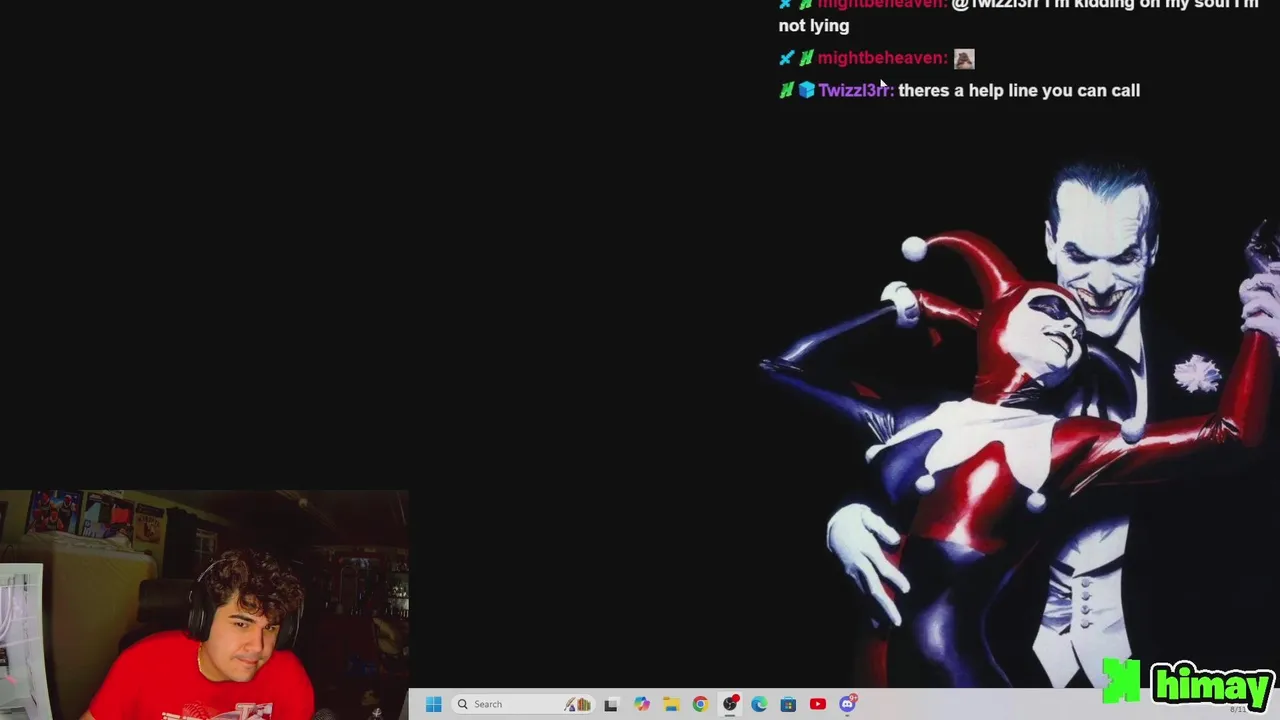
Task: Click the search highlights icon in taskbar search
Action: click(578, 704)
